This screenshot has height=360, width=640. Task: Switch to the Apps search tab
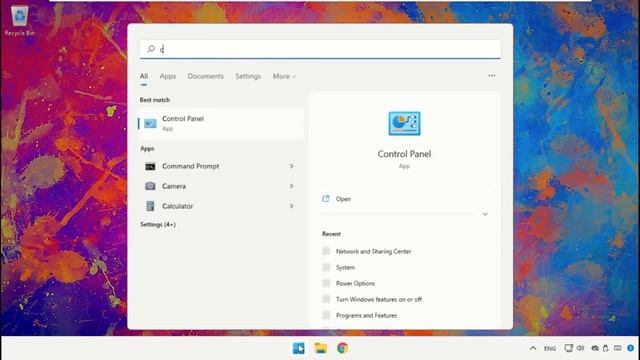[x=168, y=76]
